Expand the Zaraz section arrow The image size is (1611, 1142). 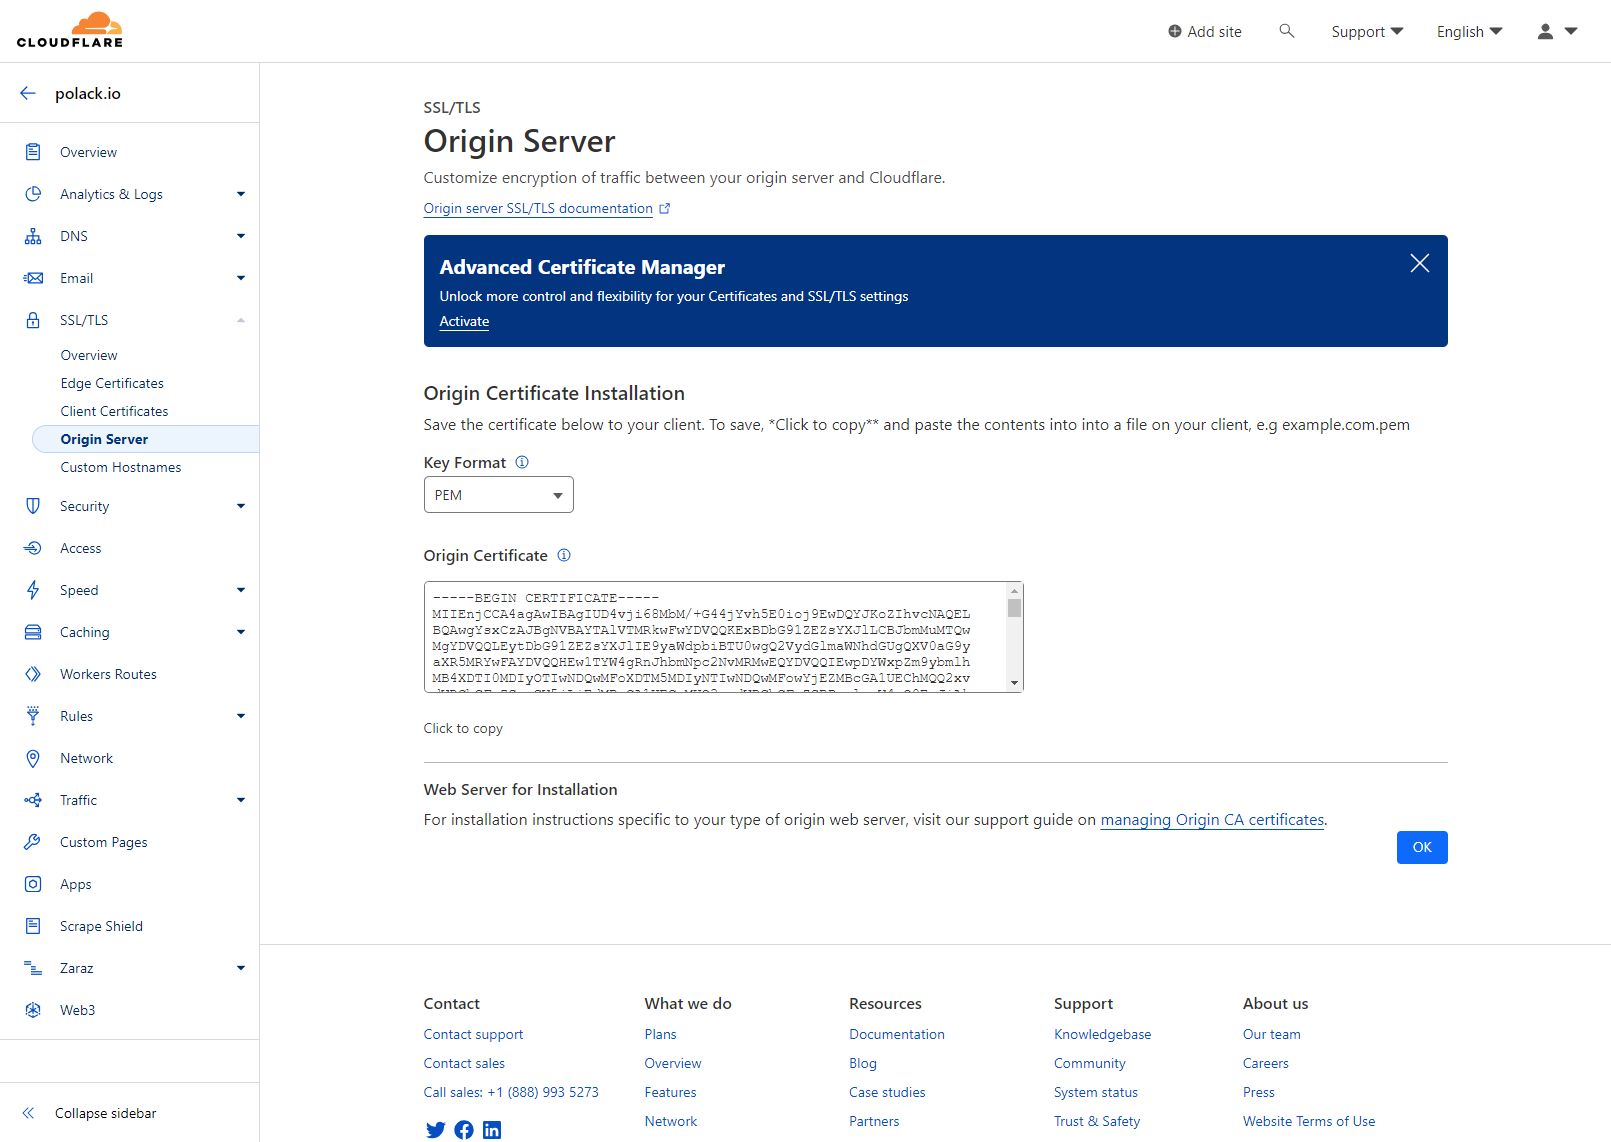[x=241, y=968]
